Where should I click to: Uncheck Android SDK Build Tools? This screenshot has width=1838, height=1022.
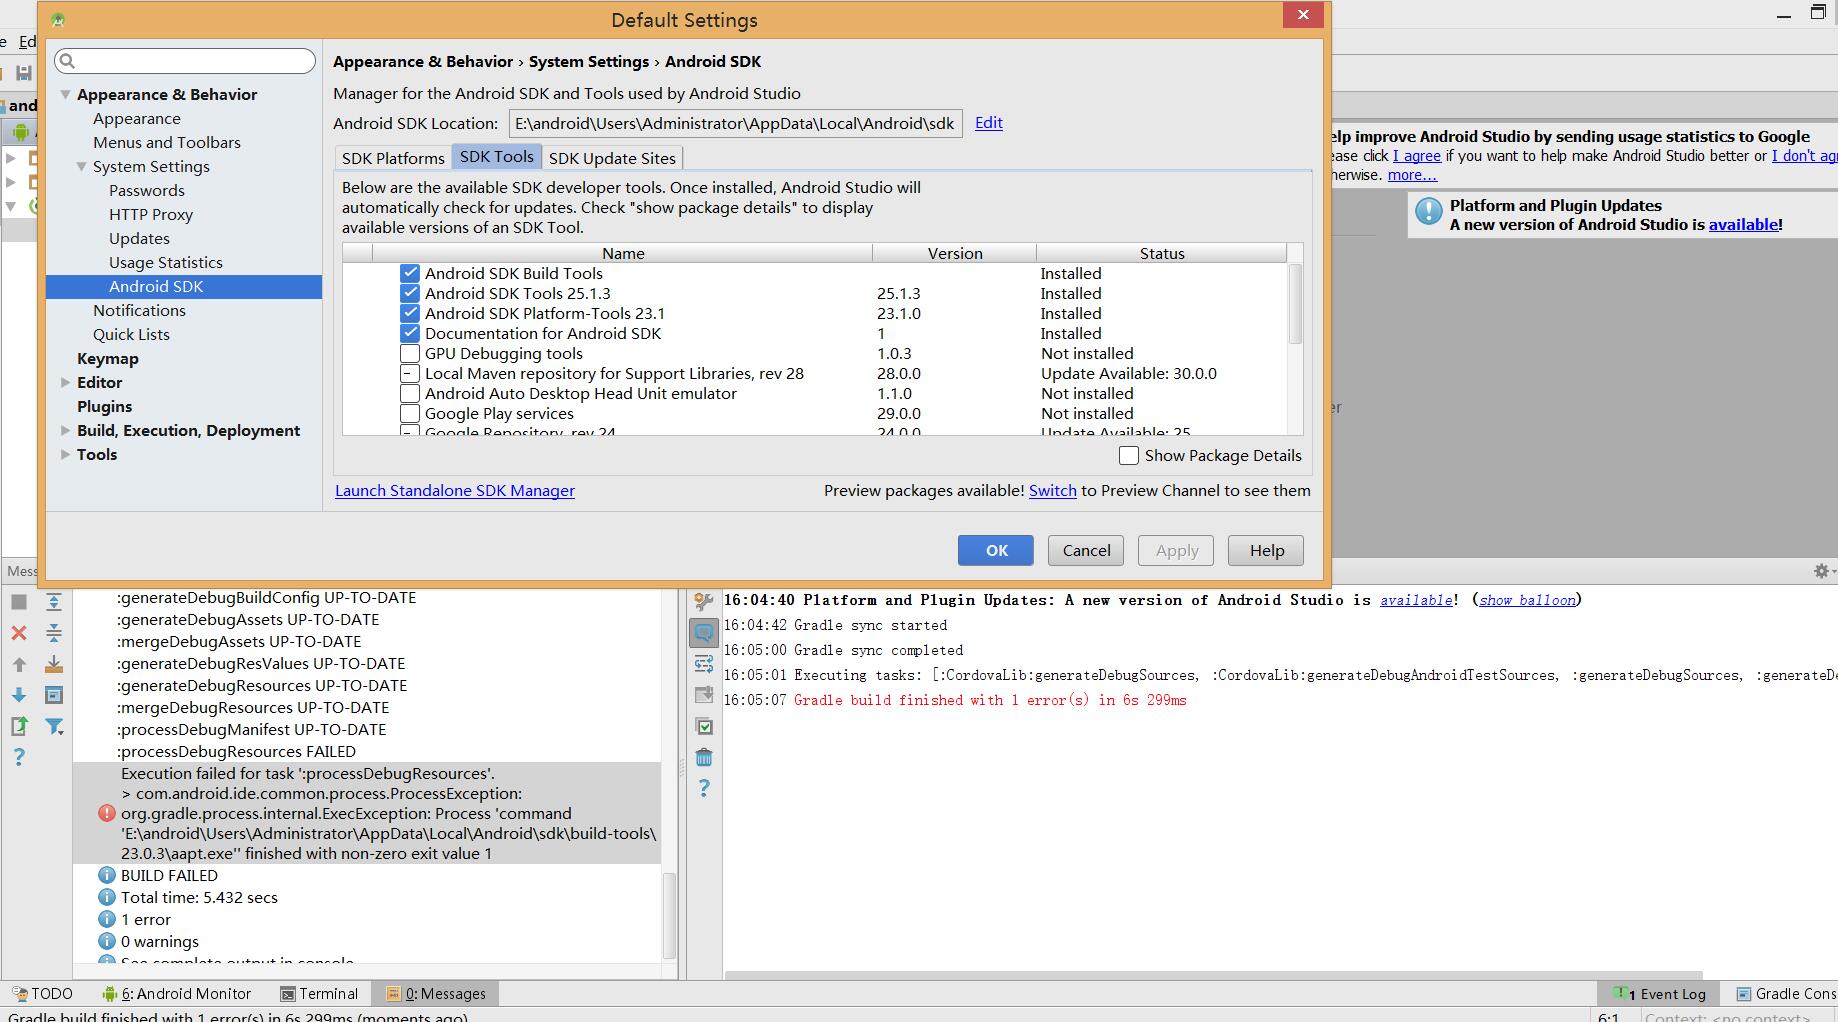pos(410,273)
